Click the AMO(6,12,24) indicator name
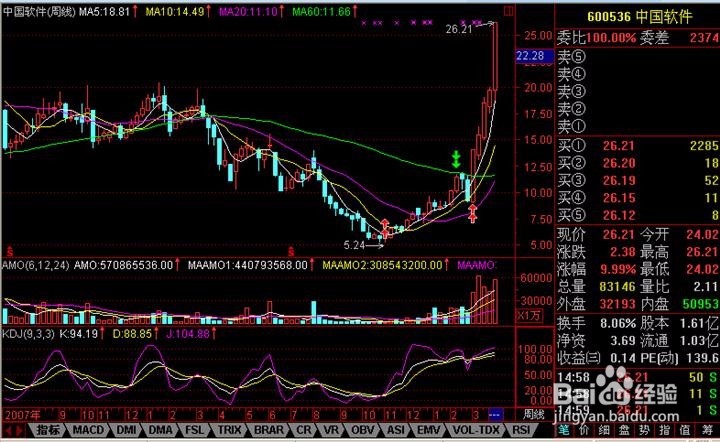Screen dimensions: 720x442 pyautogui.click(x=35, y=265)
